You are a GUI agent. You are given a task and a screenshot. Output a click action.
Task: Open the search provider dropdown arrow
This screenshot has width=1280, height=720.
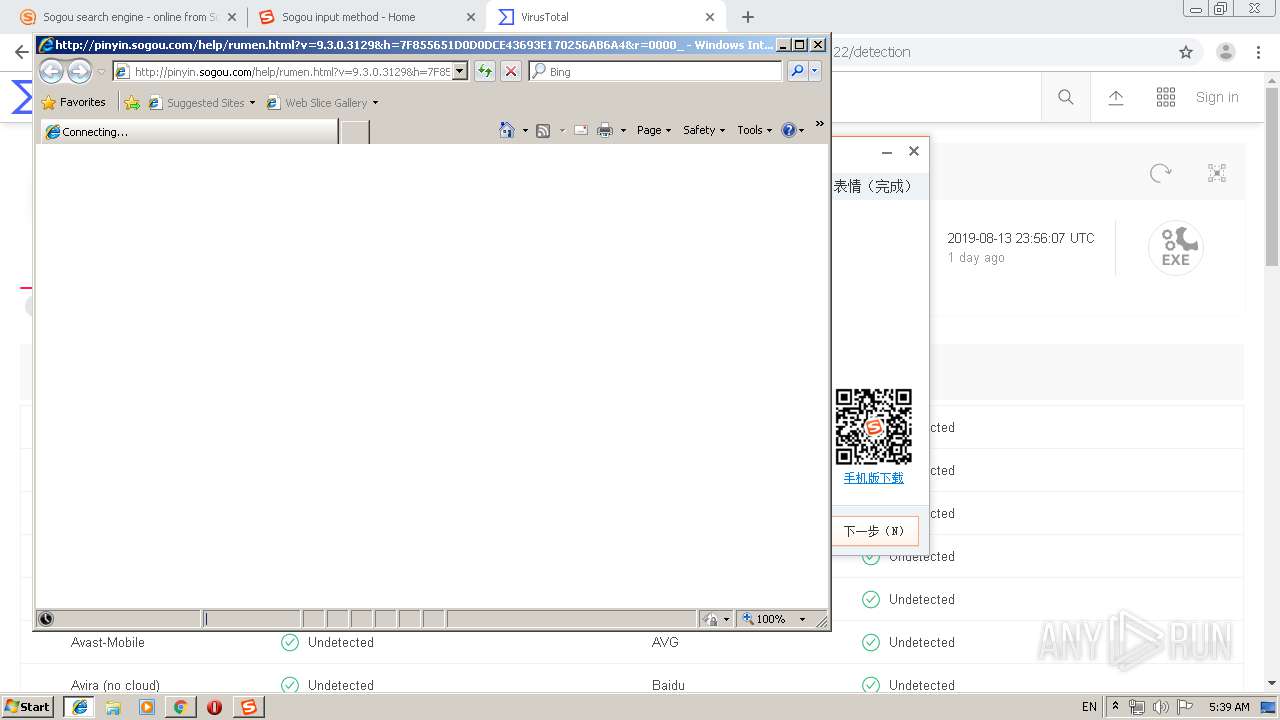(x=815, y=71)
